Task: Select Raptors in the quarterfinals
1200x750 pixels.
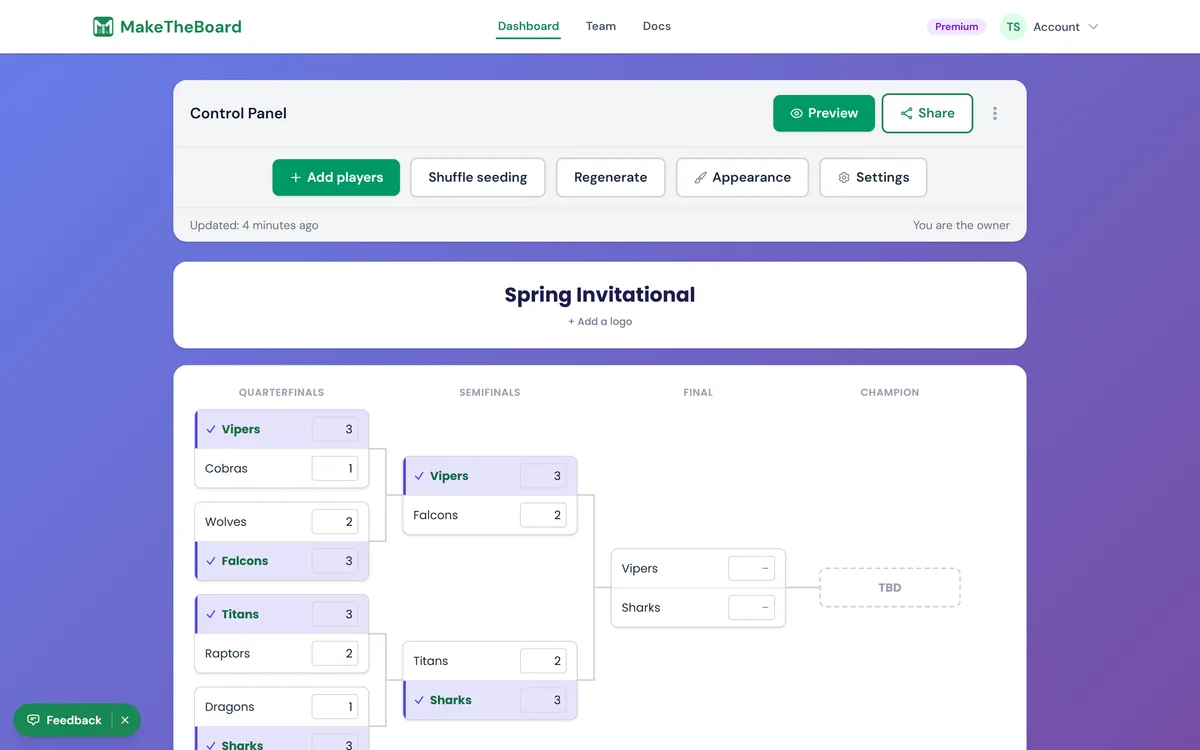Action: click(282, 653)
